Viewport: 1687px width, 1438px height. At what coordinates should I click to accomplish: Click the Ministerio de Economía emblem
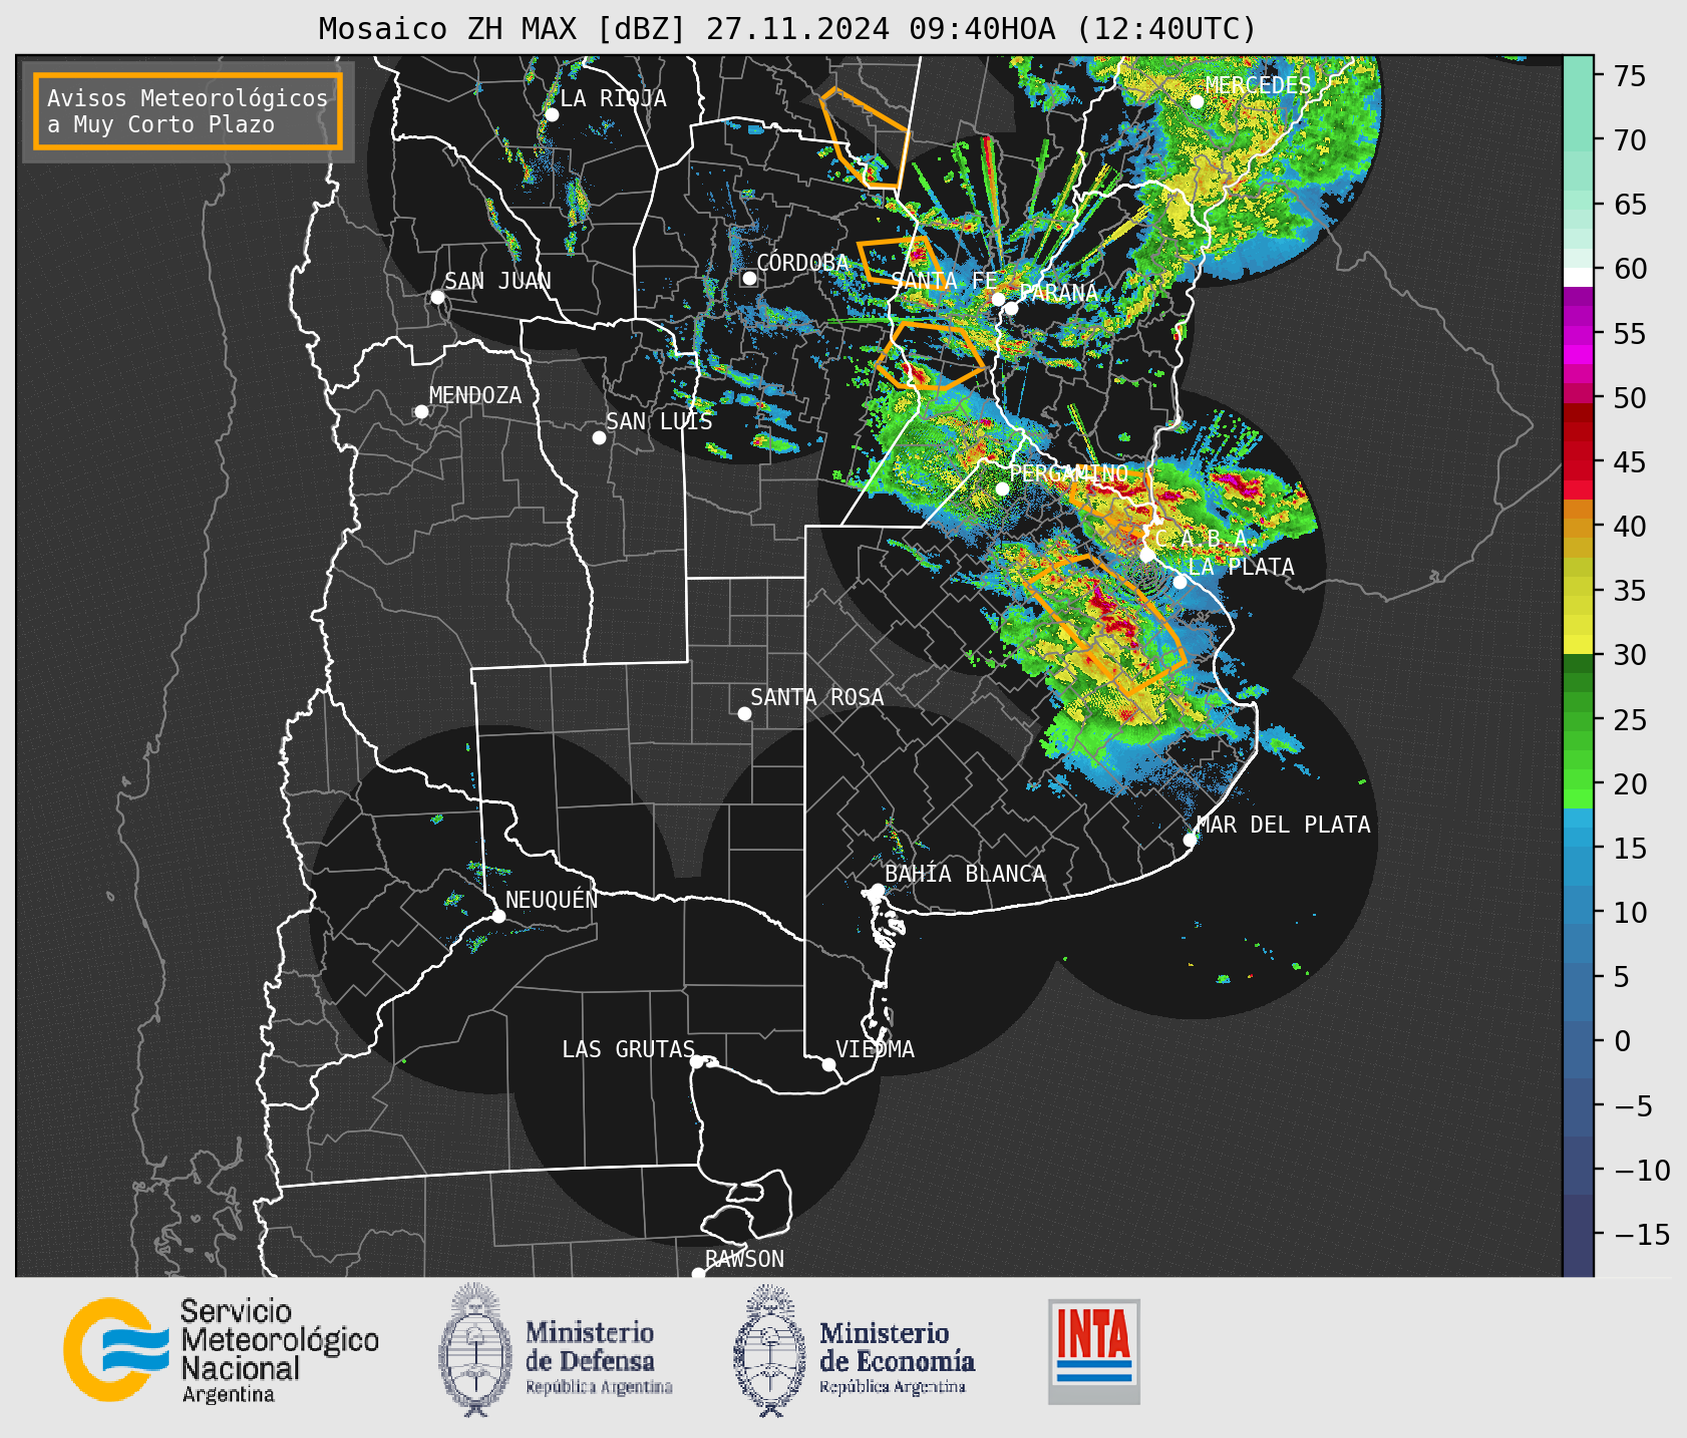(768, 1351)
